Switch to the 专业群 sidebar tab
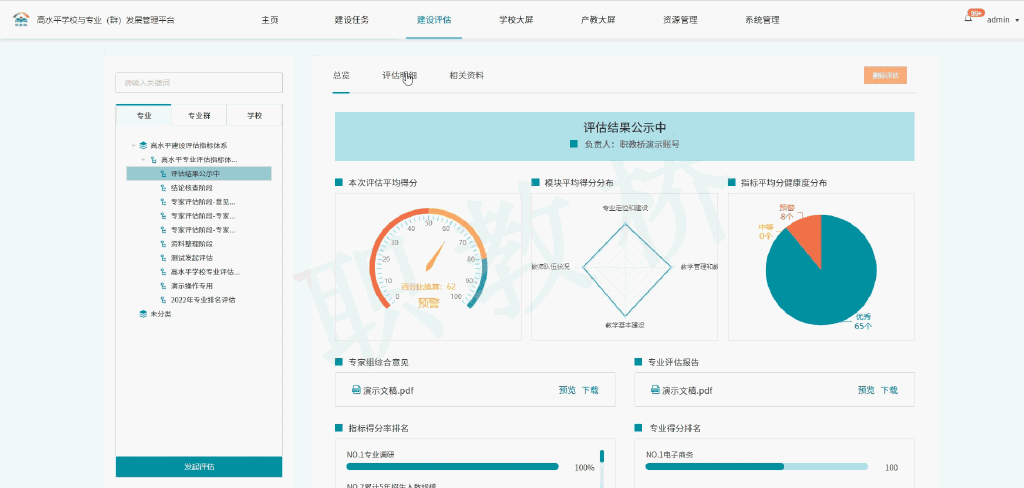The image size is (1024, 488). [x=199, y=115]
